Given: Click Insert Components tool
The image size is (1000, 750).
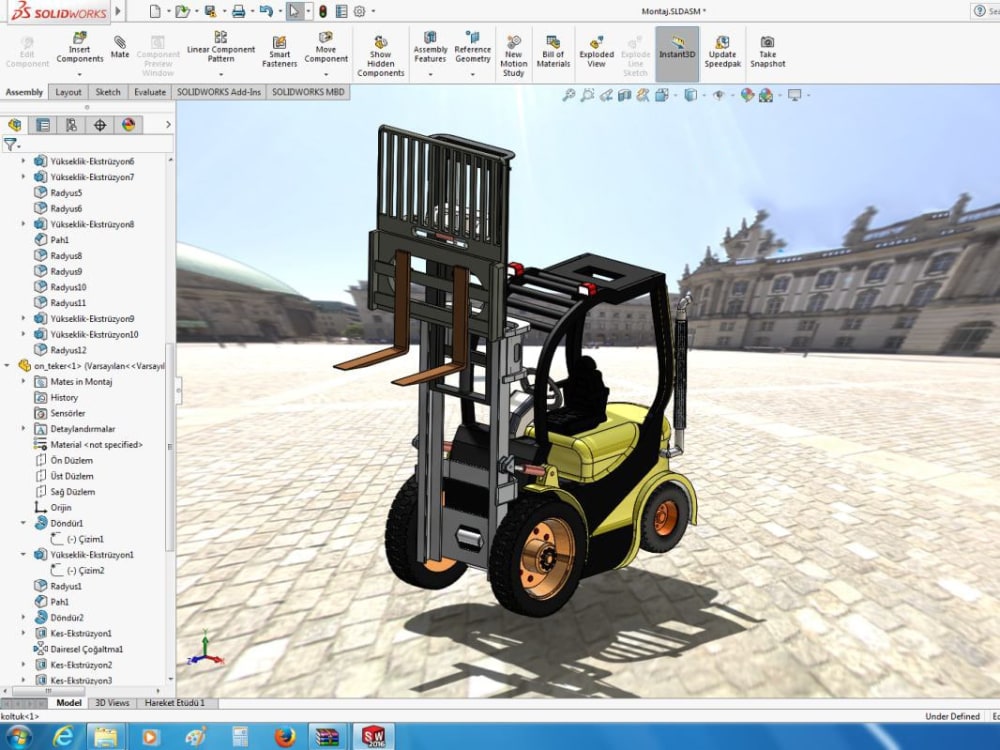Looking at the screenshot, I should click(80, 48).
